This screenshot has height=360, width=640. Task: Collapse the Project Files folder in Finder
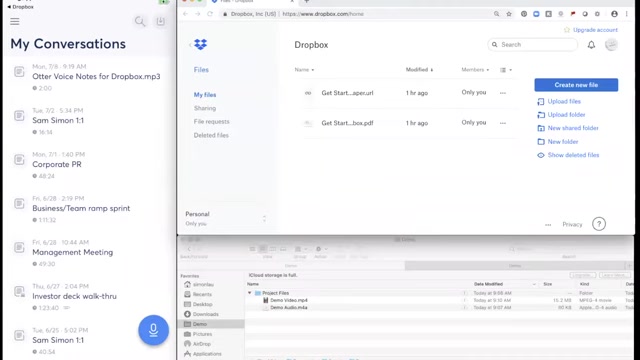point(249,293)
